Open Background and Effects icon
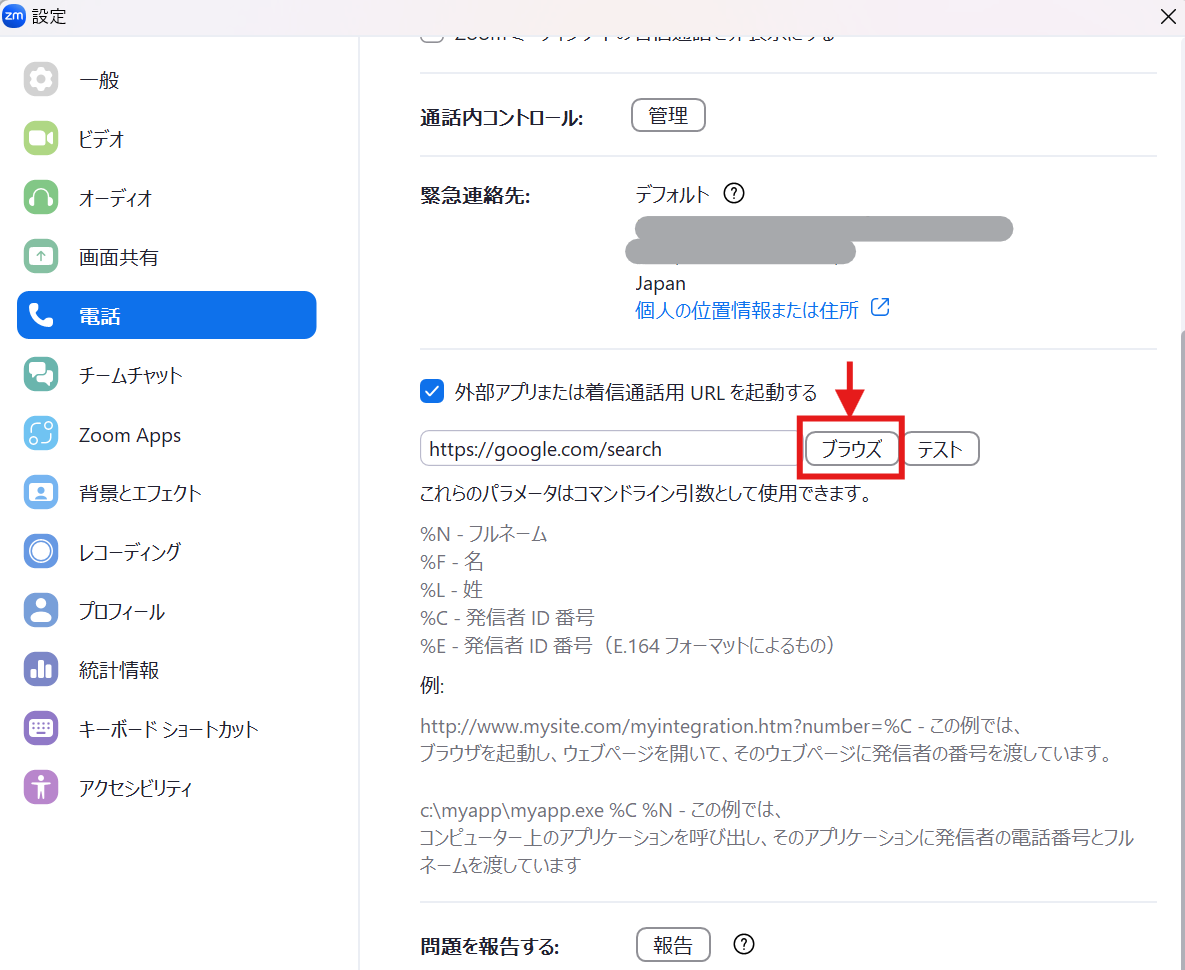This screenshot has width=1185, height=970. click(x=41, y=493)
